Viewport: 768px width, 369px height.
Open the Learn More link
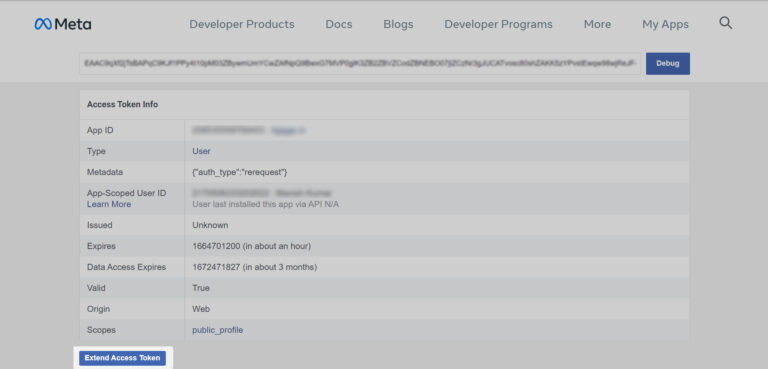point(109,204)
